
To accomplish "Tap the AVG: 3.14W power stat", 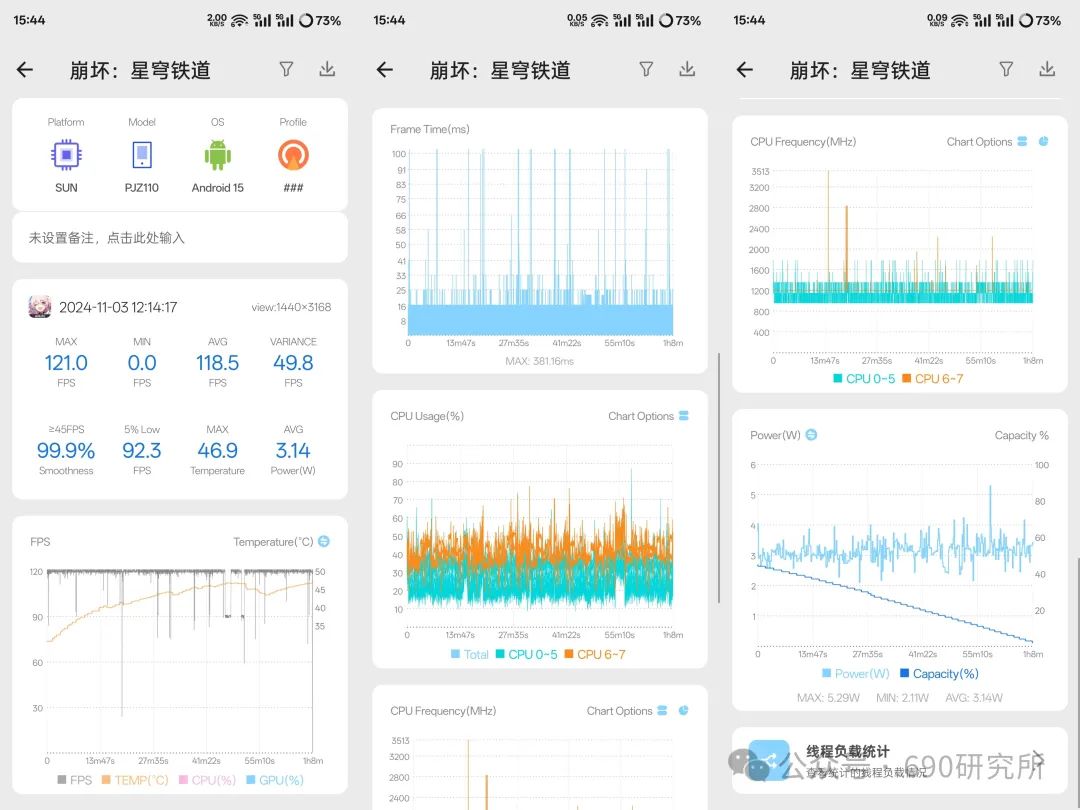I will pyautogui.click(x=974, y=698).
